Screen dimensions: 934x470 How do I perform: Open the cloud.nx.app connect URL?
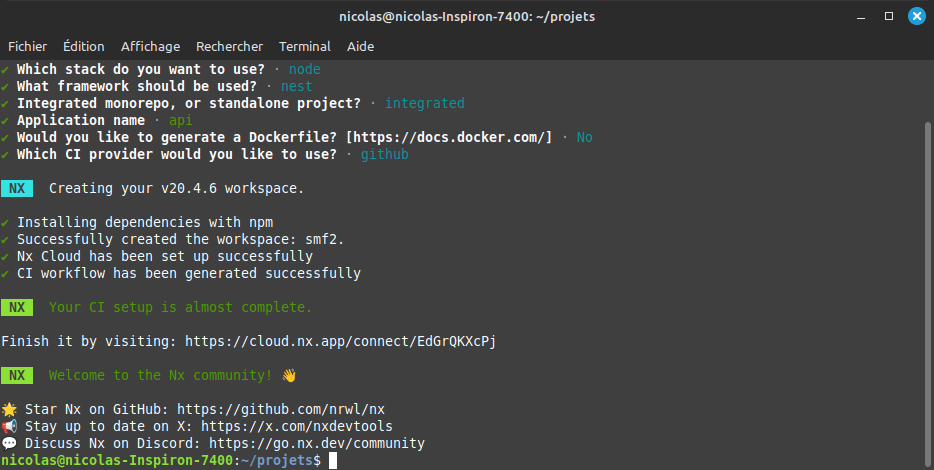pyautogui.click(x=340, y=341)
